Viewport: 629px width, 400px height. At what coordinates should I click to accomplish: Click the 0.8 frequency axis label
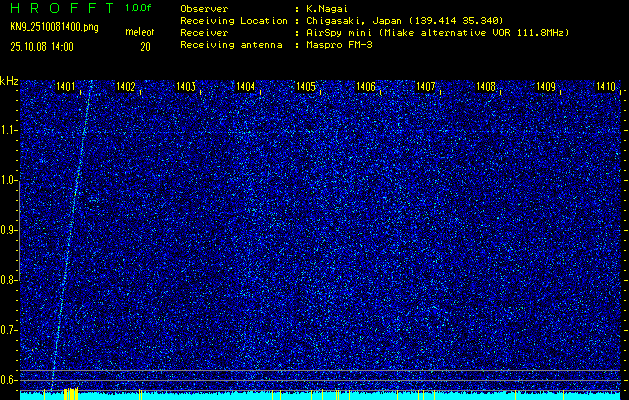9,279
